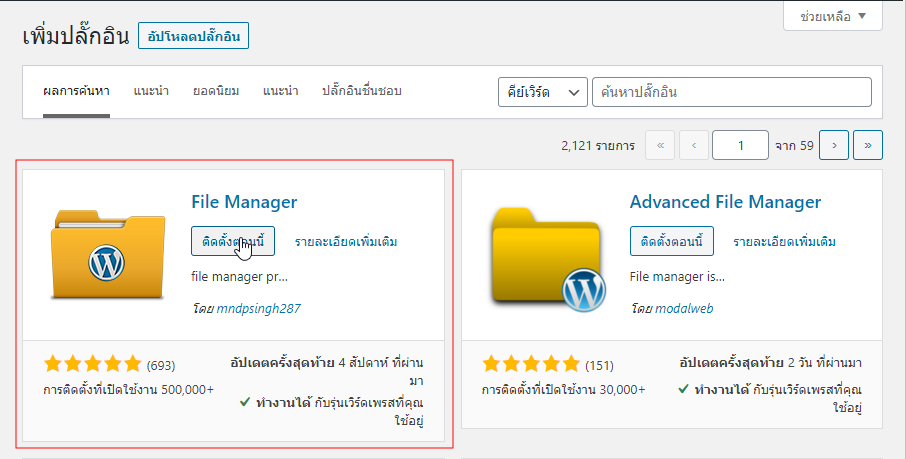This screenshot has height=459, width=906.
Task: Click the File Manager folder icon
Action: pos(107,254)
